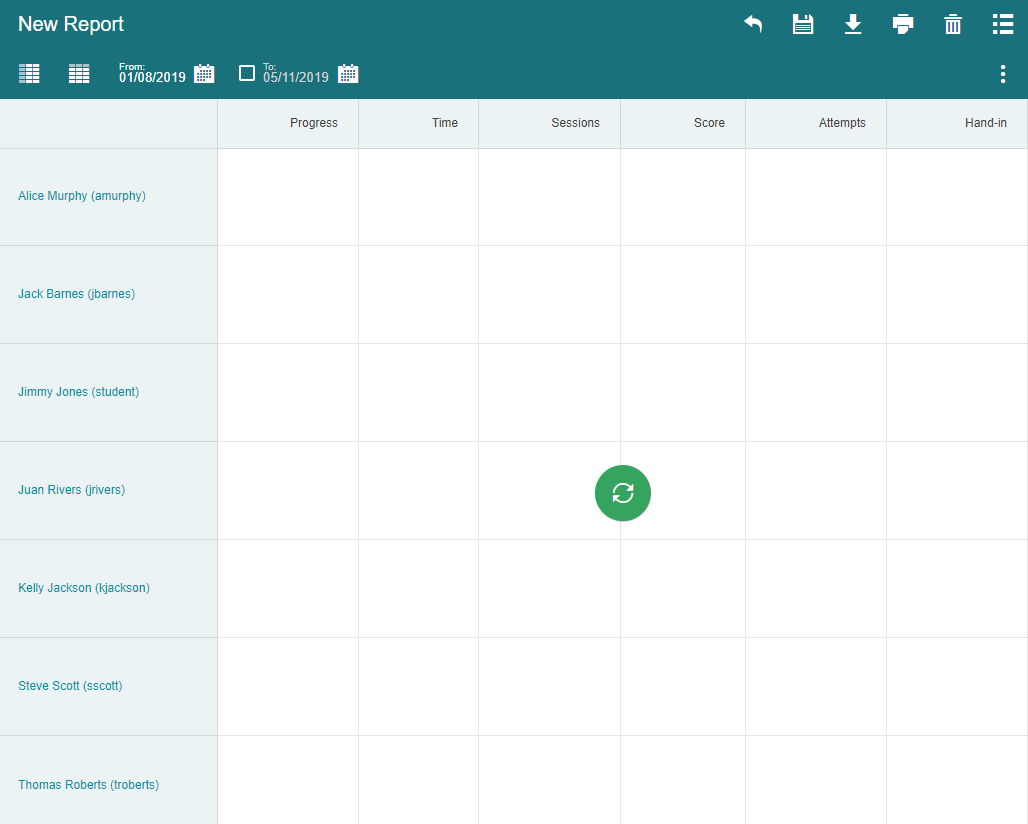The width and height of the screenshot is (1028, 824).
Task: Download the report using arrow icon
Action: pyautogui.click(x=852, y=24)
